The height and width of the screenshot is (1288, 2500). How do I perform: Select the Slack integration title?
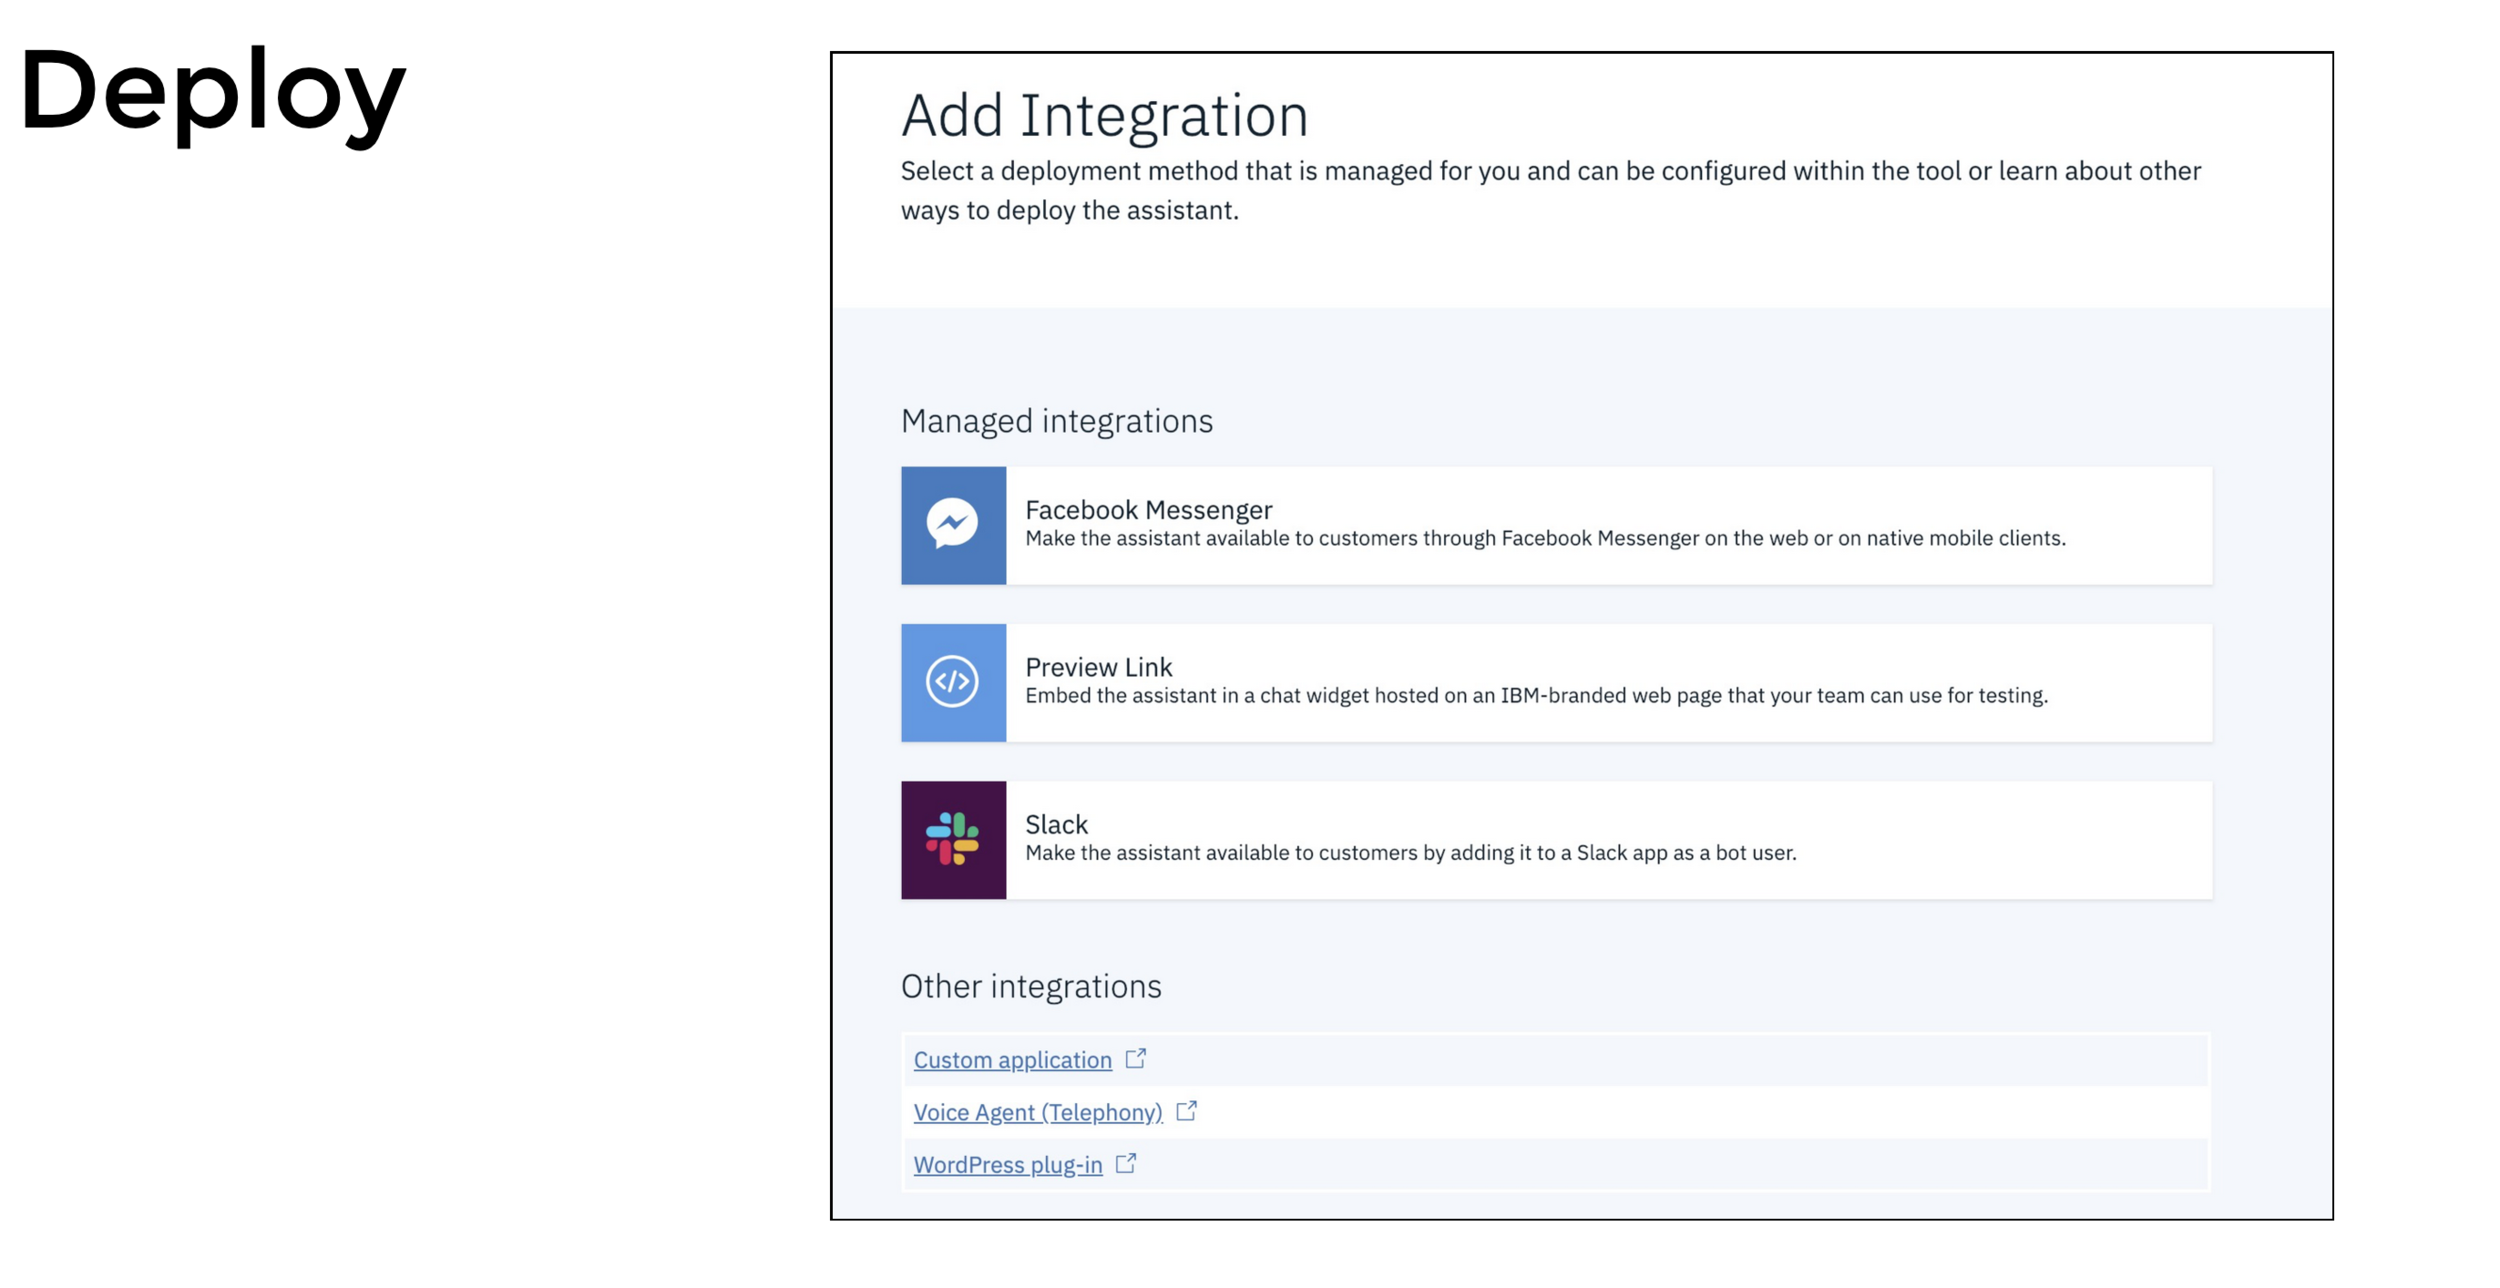tap(1056, 824)
